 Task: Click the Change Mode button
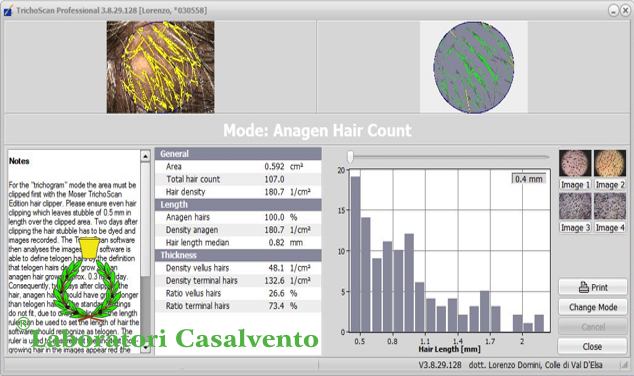tap(593, 307)
